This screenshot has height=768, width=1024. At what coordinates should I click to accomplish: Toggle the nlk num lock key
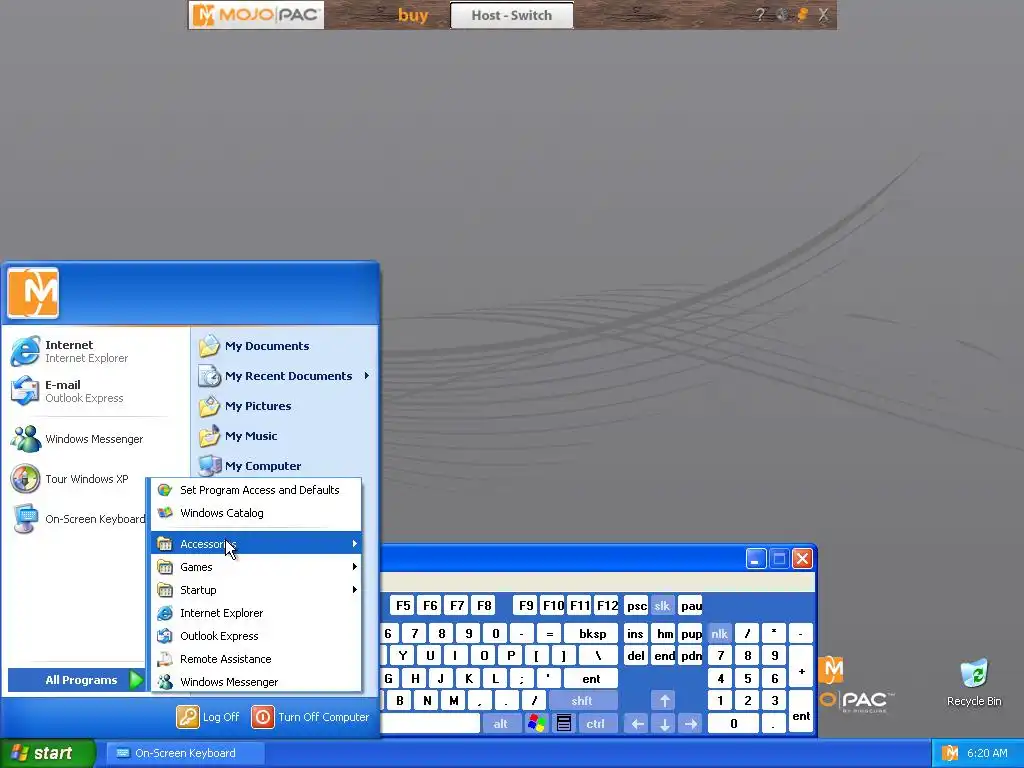[x=719, y=633]
